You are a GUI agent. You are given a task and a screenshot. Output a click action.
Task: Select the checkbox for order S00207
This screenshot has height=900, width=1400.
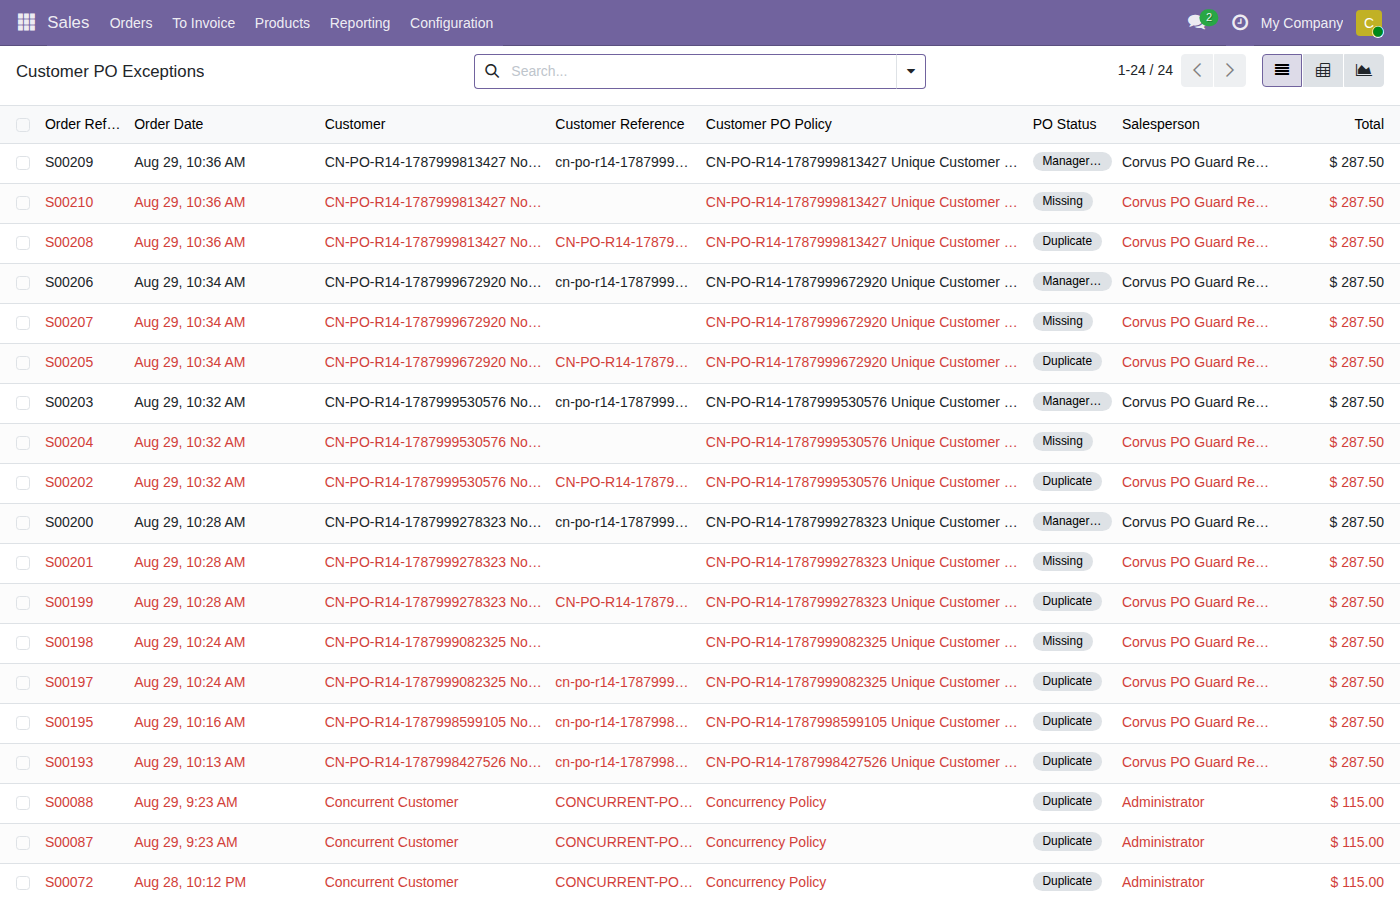coord(23,323)
